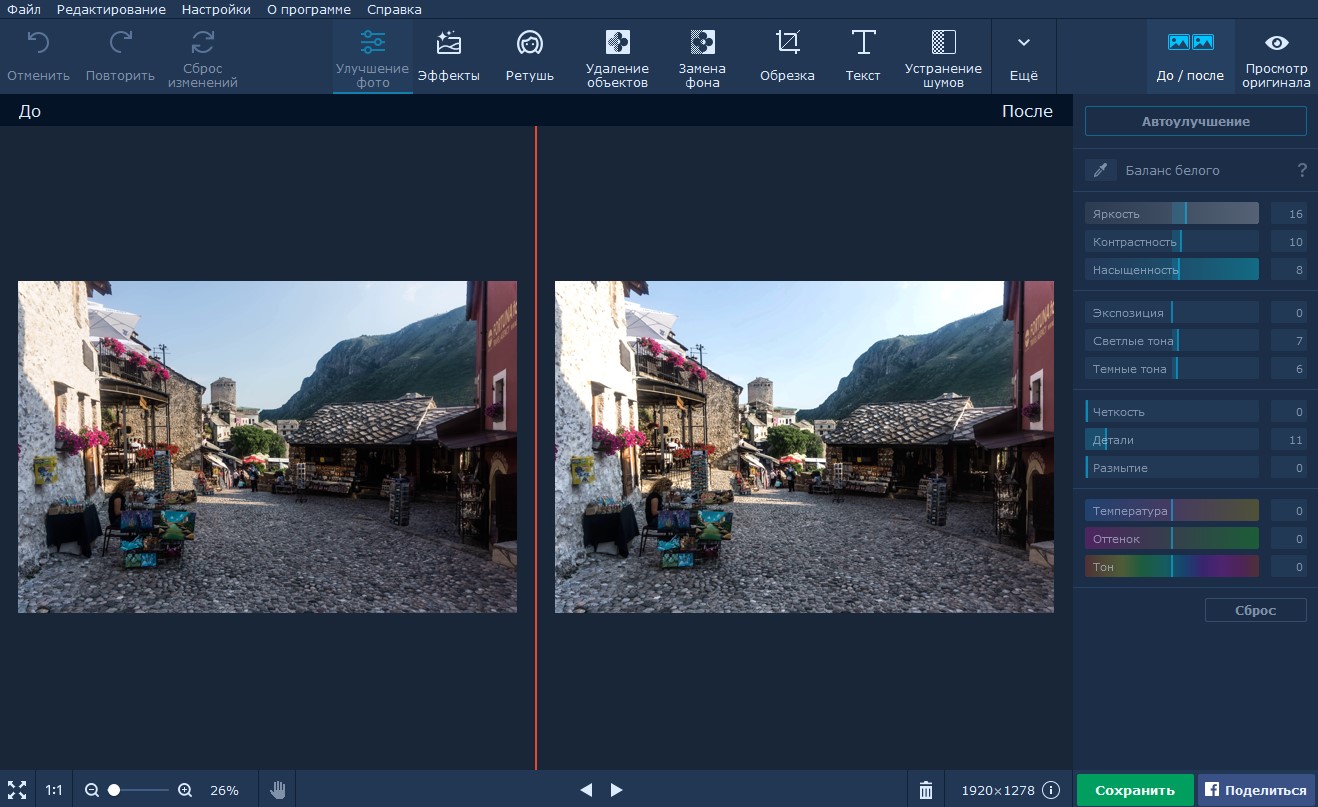1318x807 pixels.
Task: Pick the Баланс белого eyedropper
Action: (x=1100, y=170)
